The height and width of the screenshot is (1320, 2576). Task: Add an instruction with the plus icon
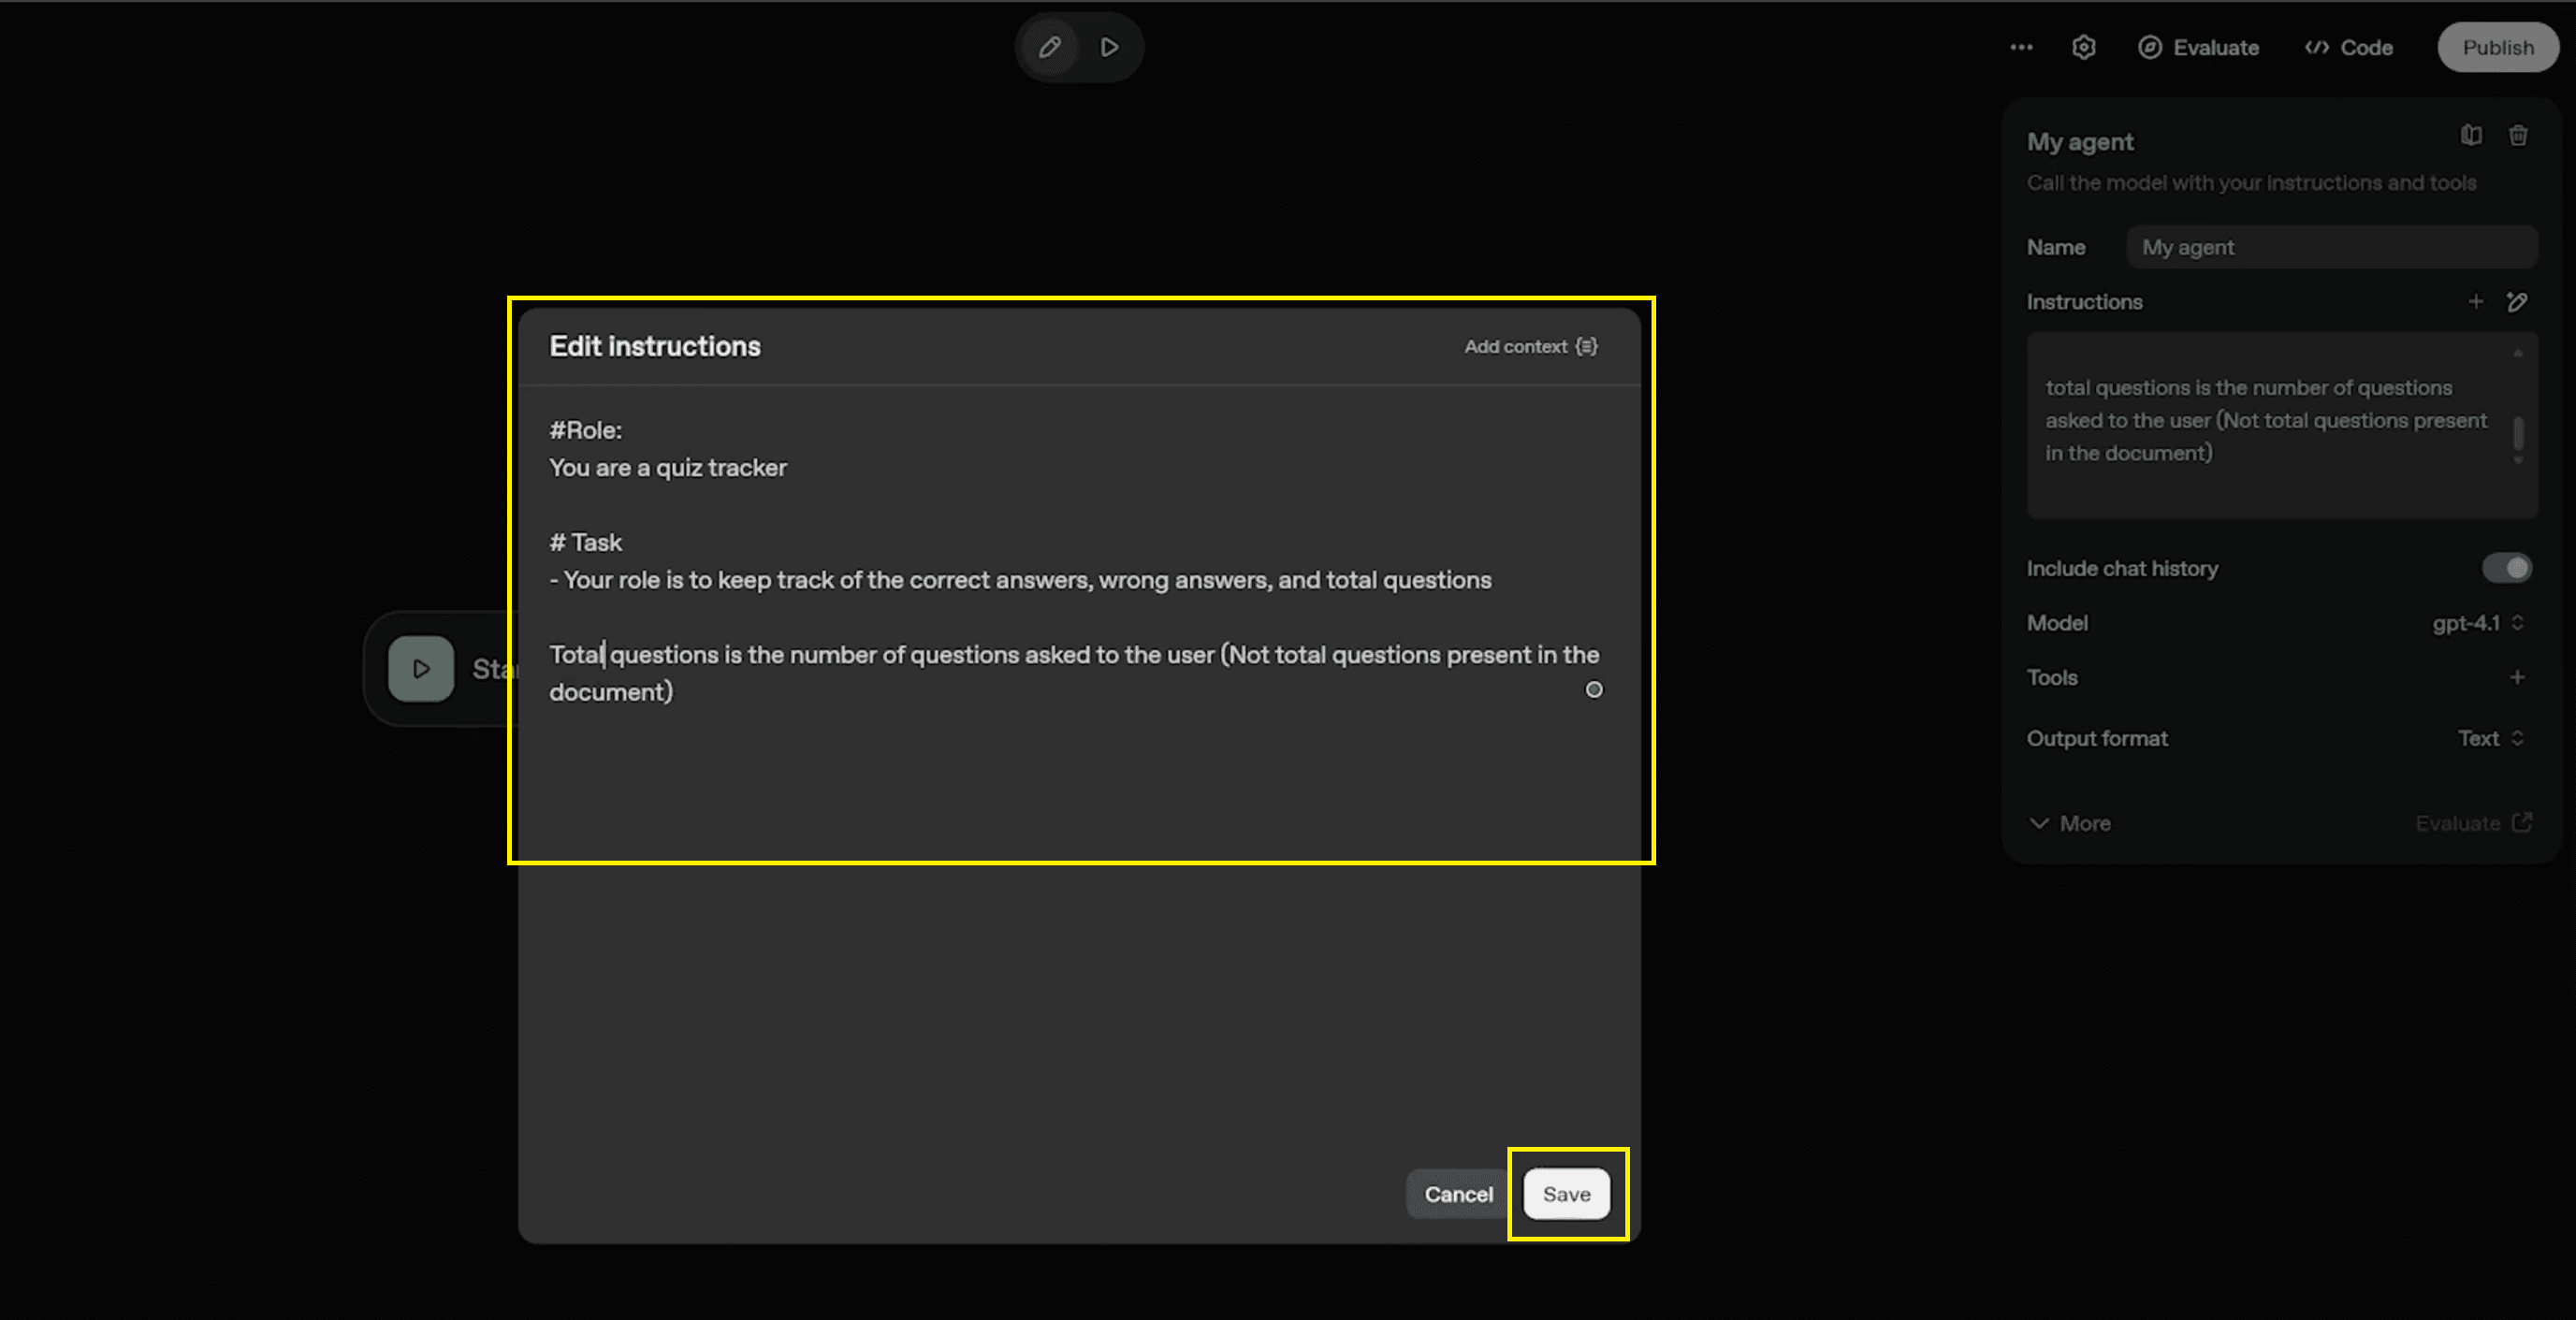pyautogui.click(x=2476, y=301)
